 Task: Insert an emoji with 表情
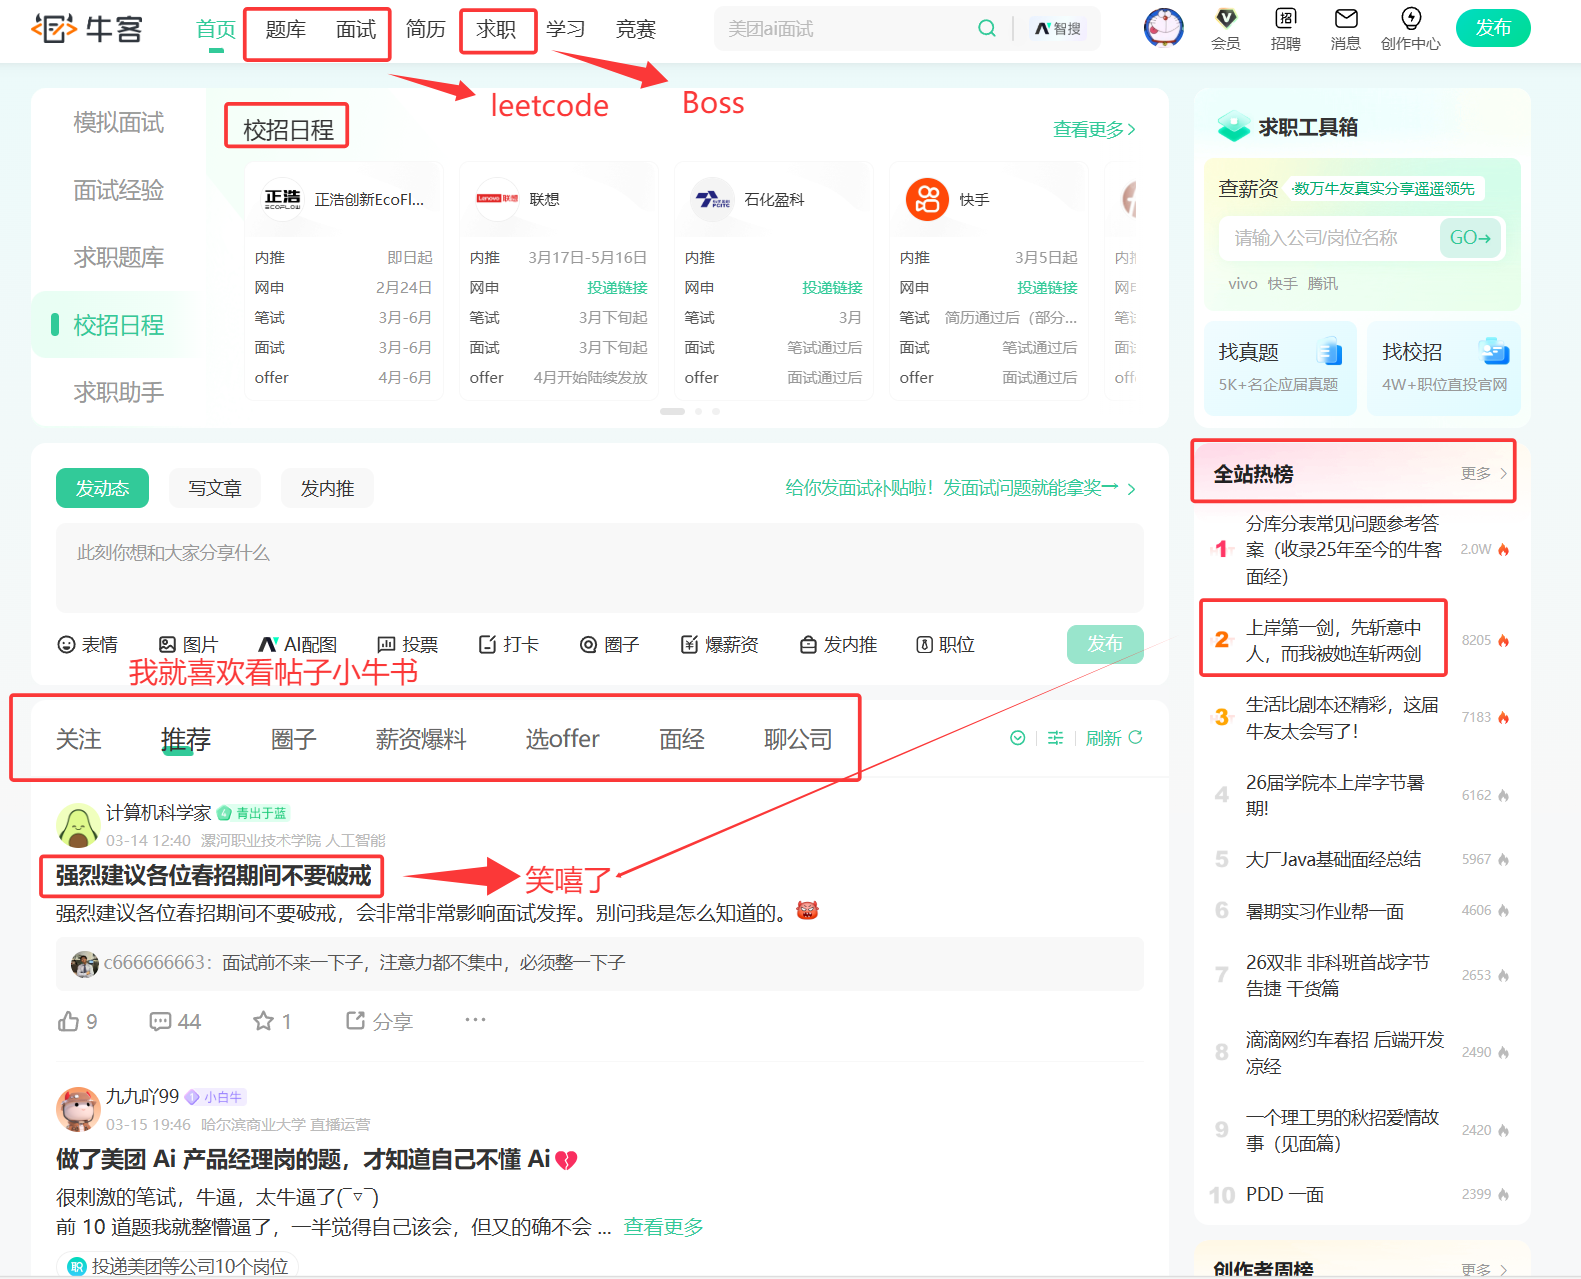pos(88,645)
